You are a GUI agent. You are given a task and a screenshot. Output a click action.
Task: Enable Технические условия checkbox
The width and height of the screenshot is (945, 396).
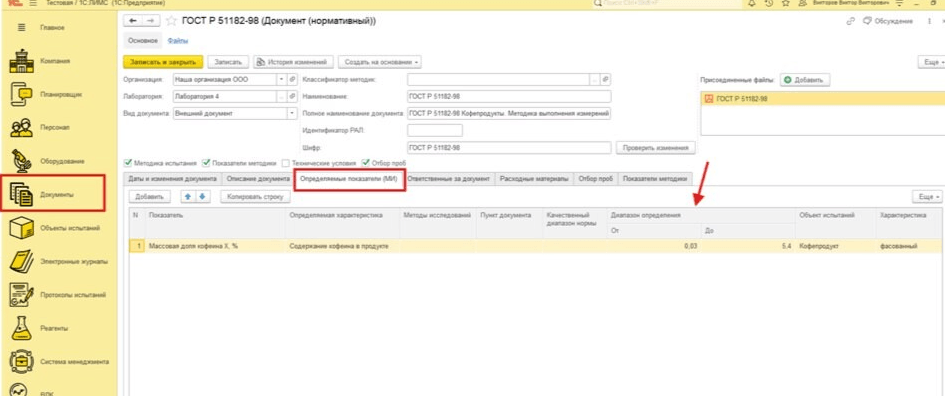[x=286, y=163]
